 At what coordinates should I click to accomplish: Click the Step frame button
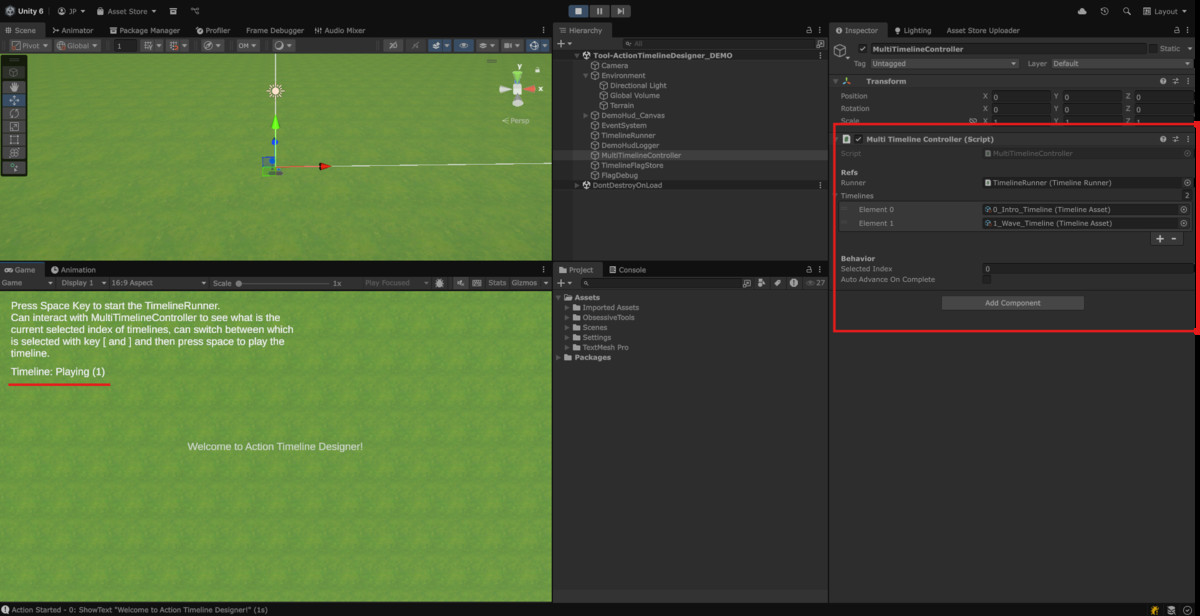(620, 11)
